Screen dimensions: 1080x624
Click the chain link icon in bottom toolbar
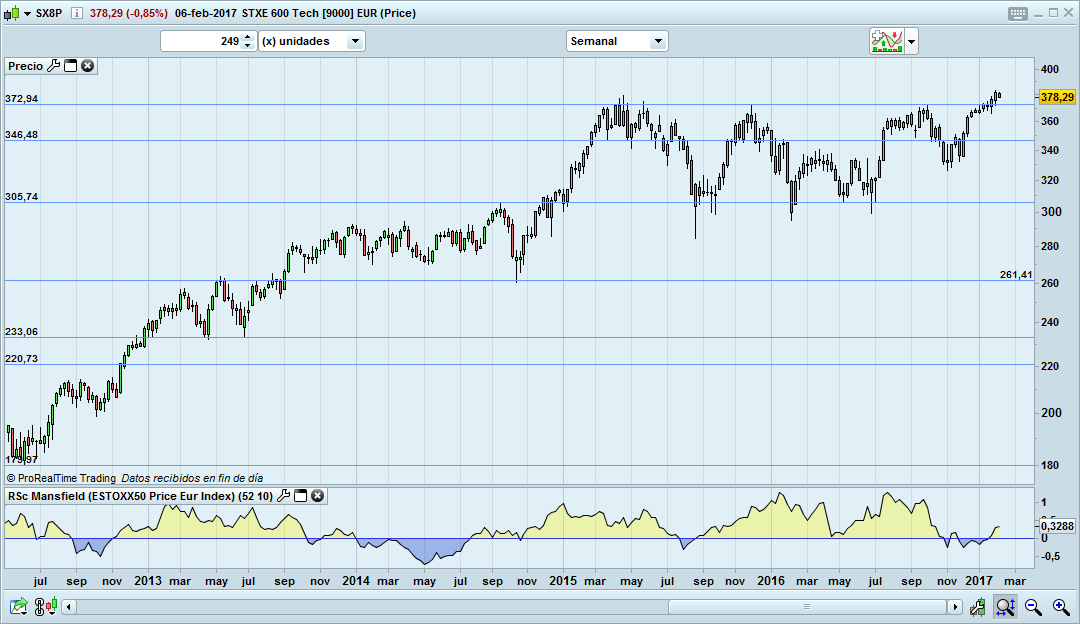point(39,606)
